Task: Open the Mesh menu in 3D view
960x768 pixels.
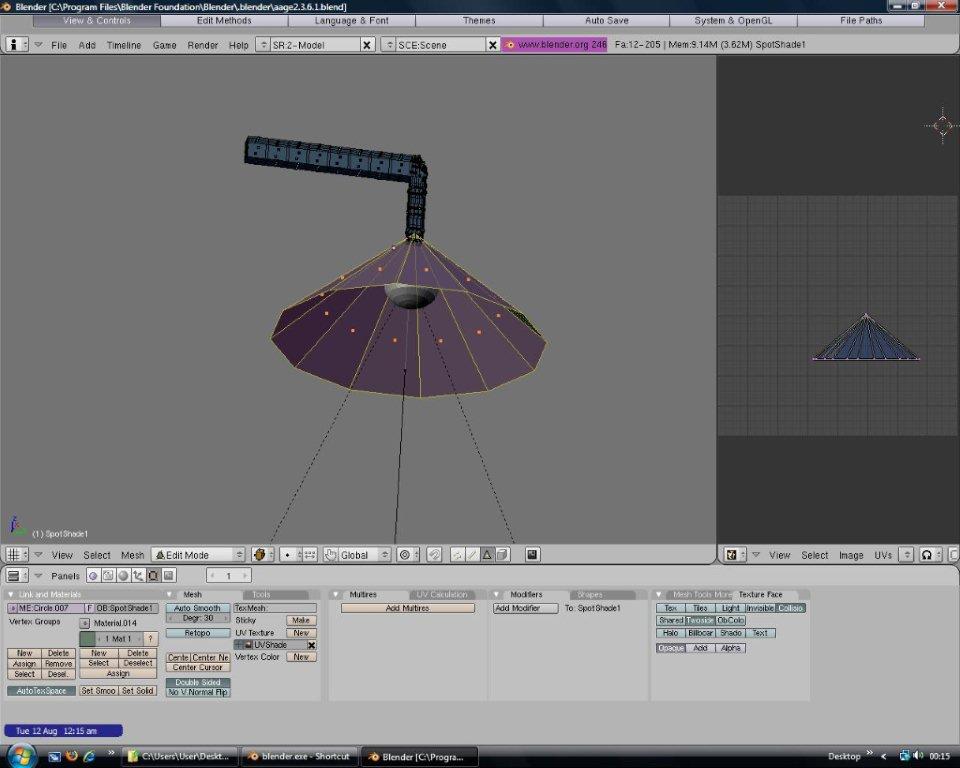Action: (132, 555)
